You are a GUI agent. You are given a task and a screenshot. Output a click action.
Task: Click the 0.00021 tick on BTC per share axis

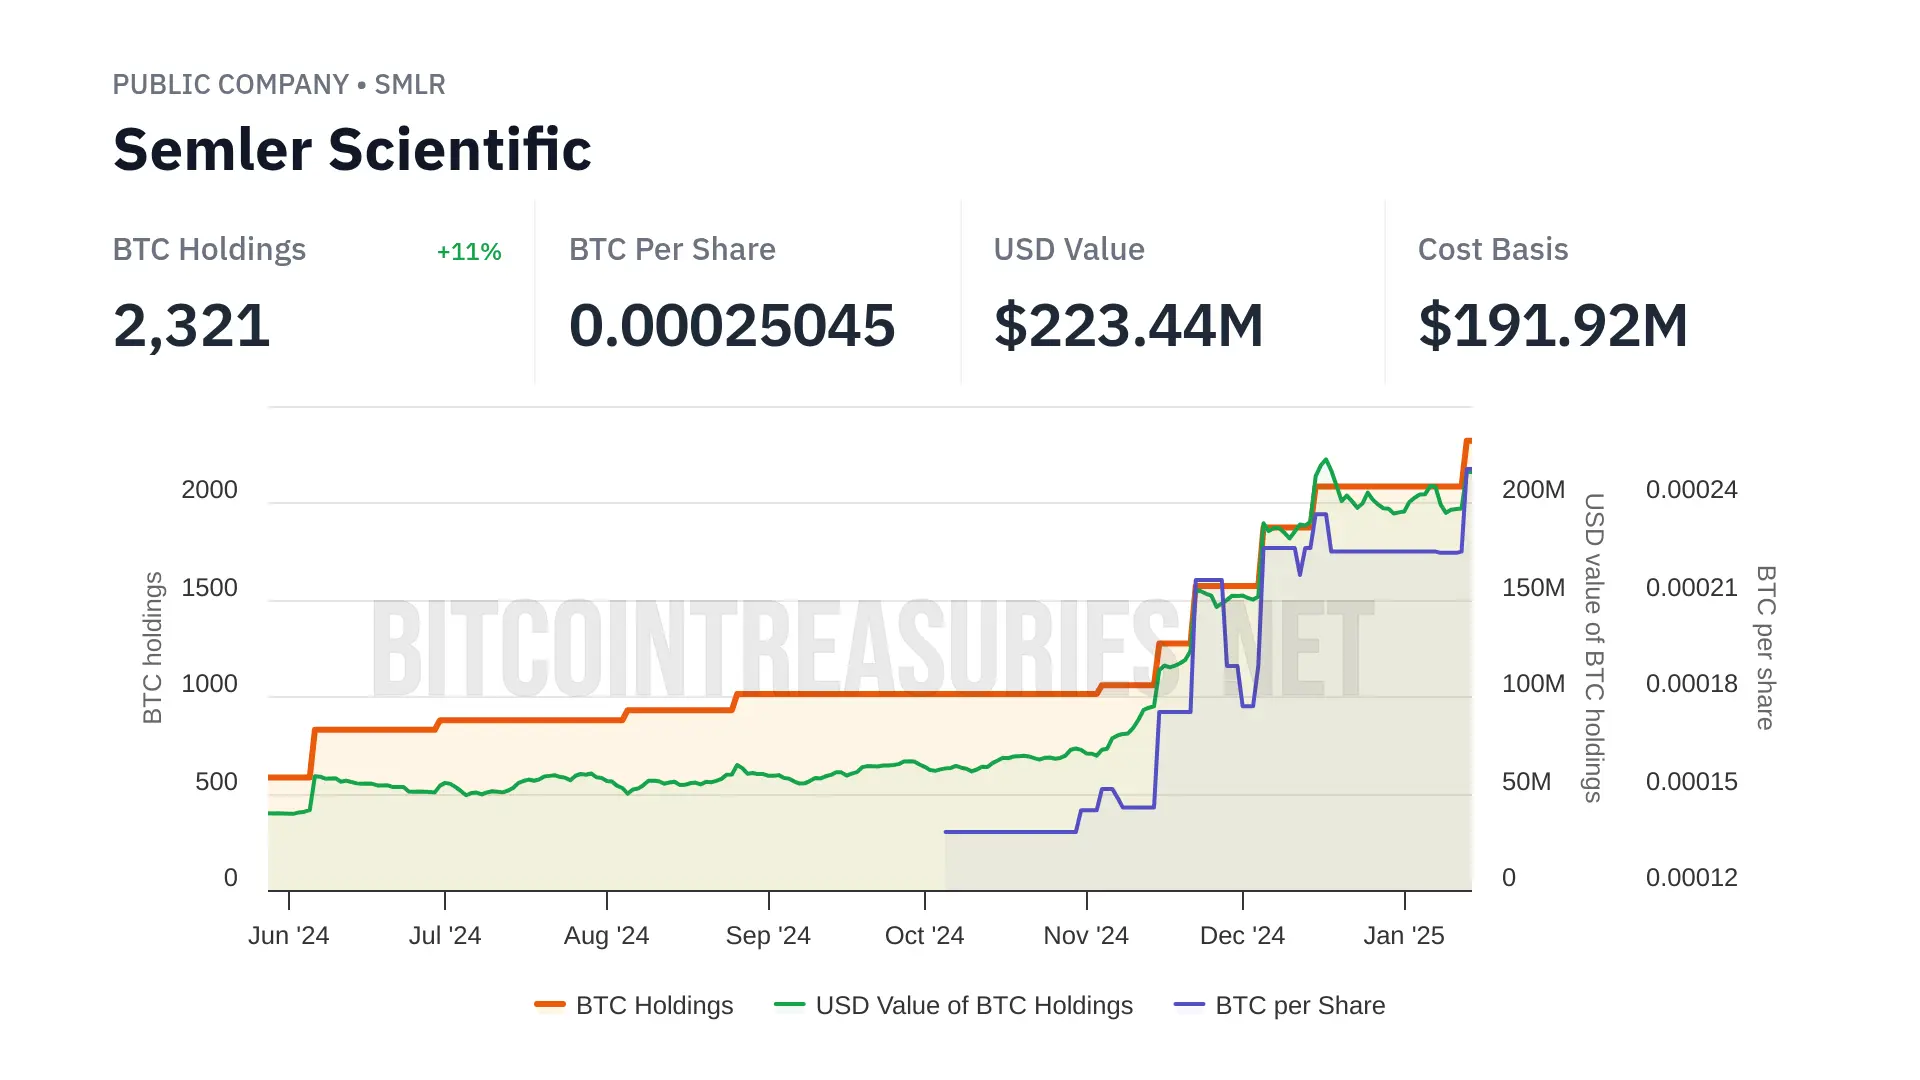(x=1692, y=588)
